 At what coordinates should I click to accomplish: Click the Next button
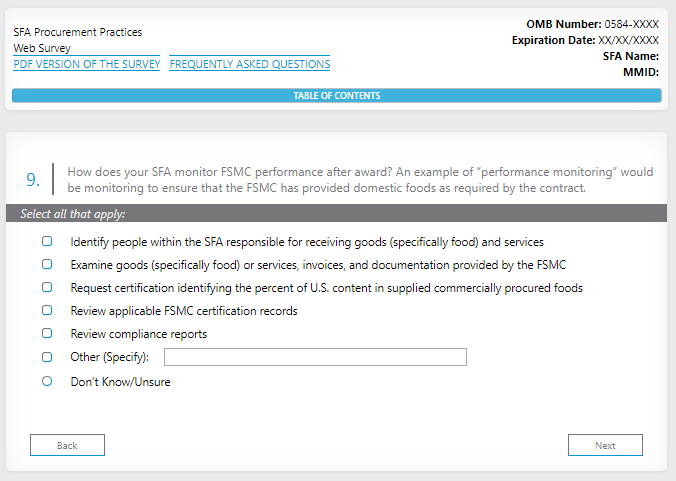(x=605, y=445)
